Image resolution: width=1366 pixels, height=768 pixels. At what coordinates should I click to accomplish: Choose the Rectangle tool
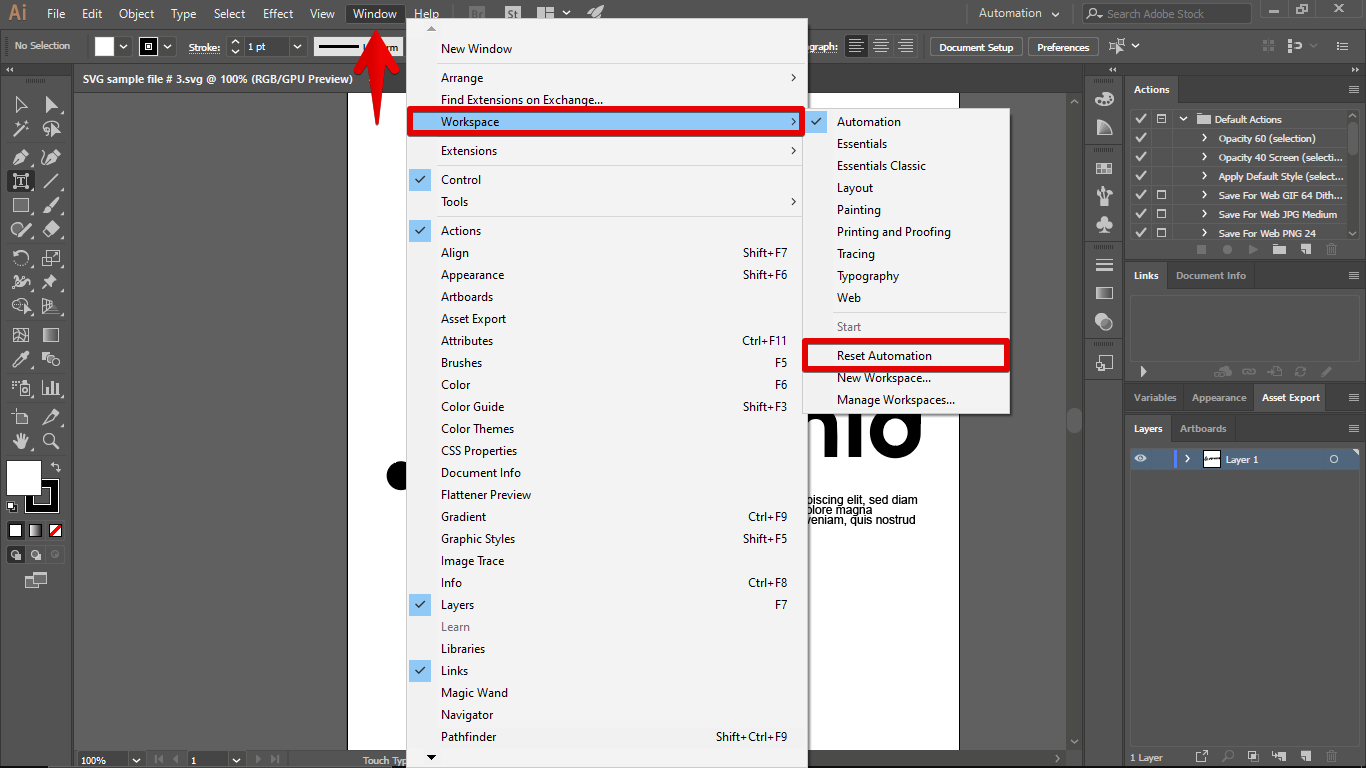pyautogui.click(x=20, y=206)
